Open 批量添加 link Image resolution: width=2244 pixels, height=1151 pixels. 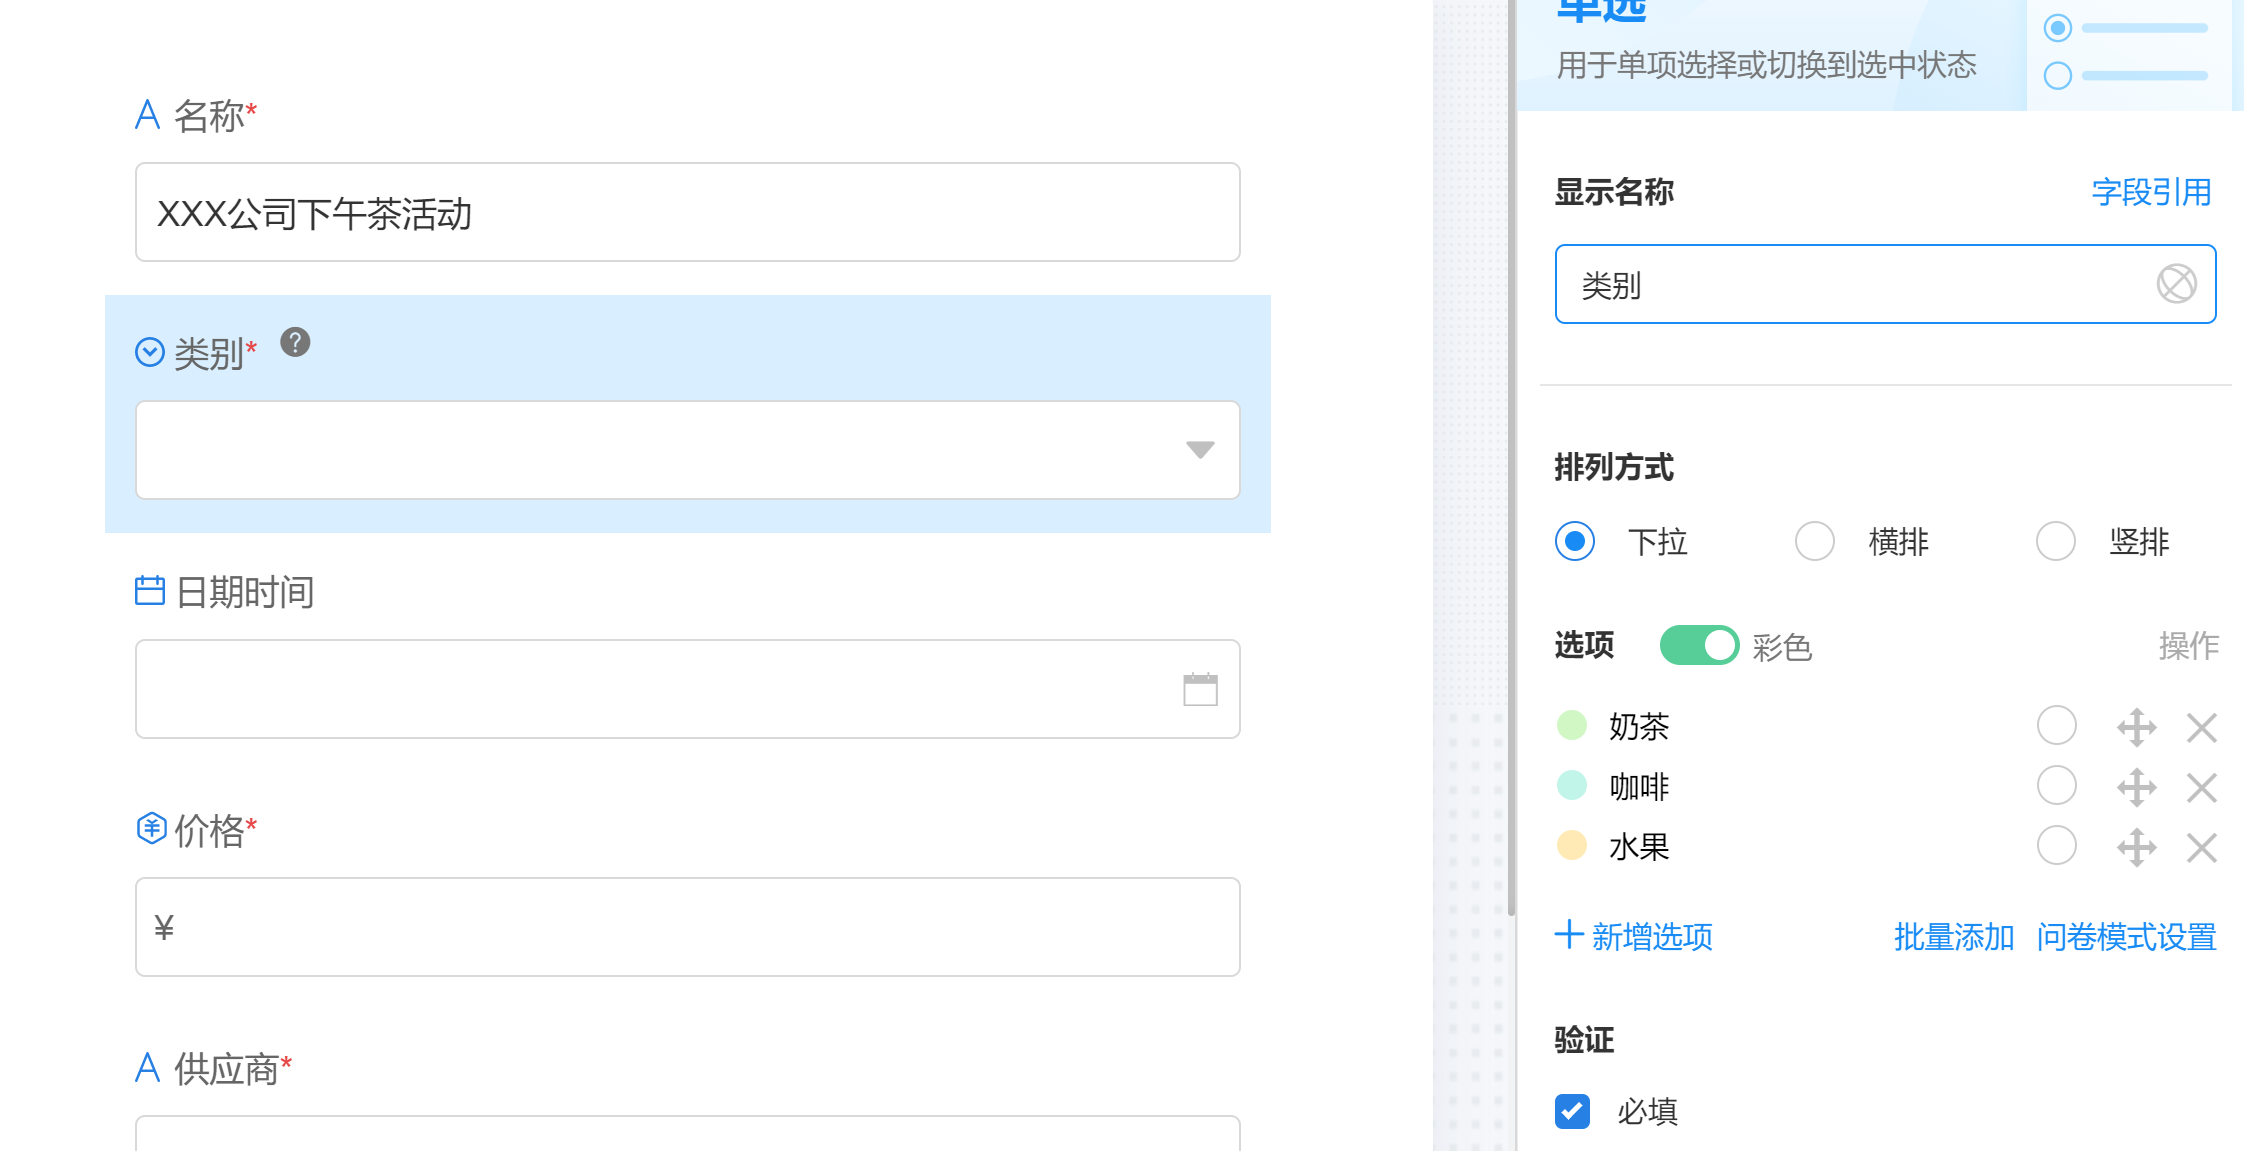tap(1953, 937)
